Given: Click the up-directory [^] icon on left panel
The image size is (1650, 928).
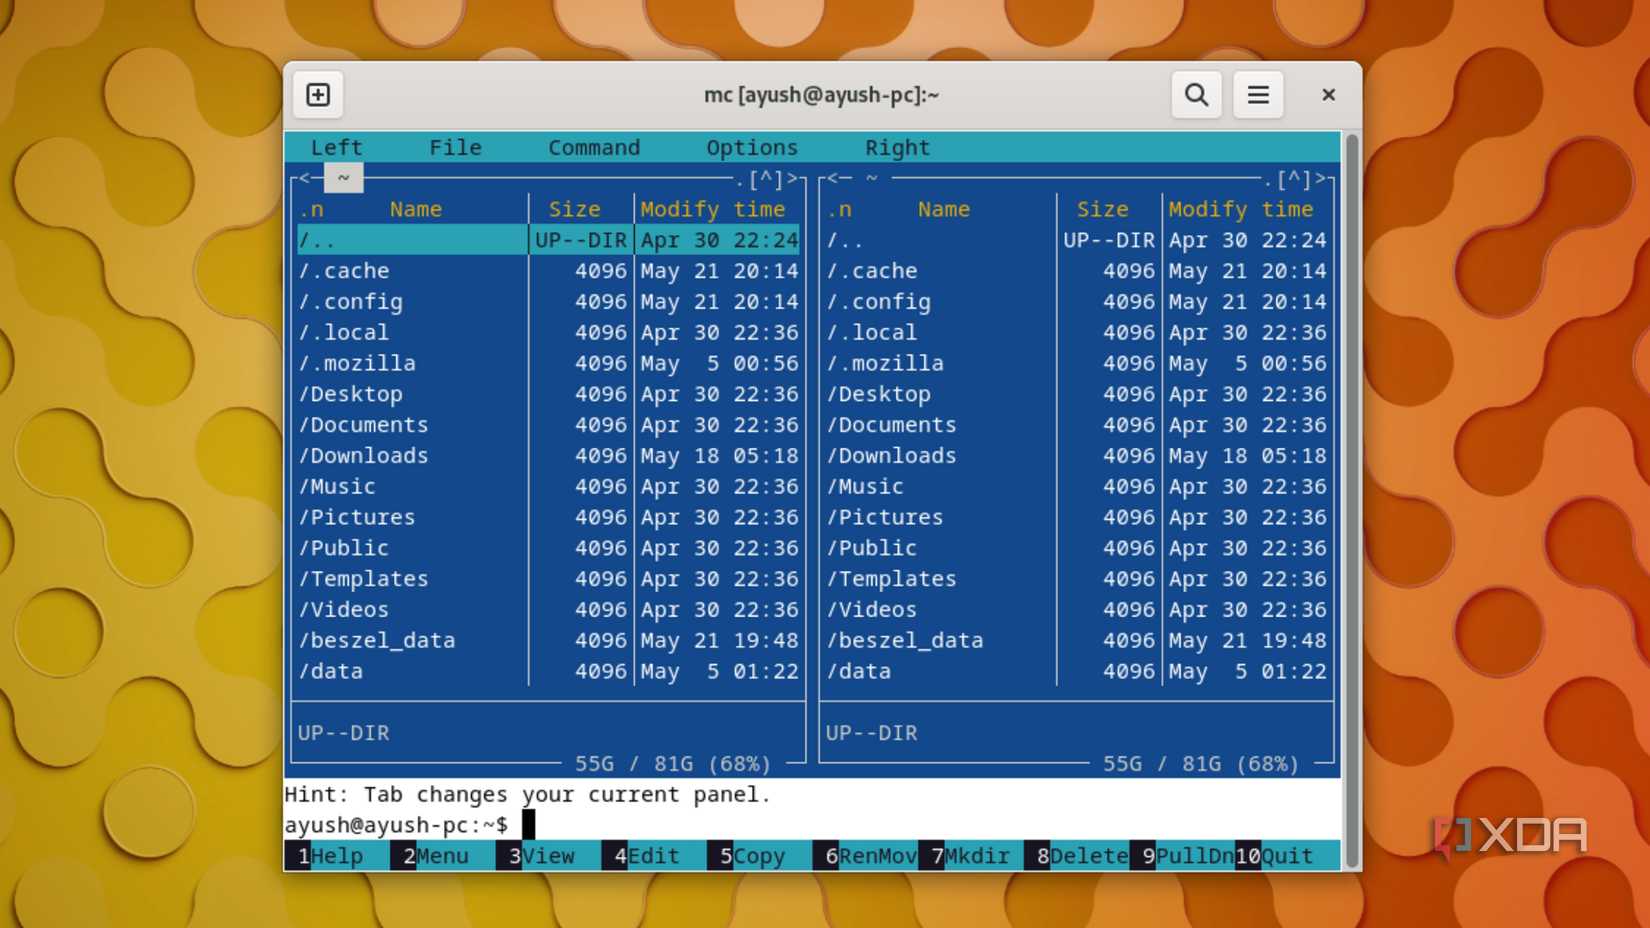Looking at the screenshot, I should tap(765, 178).
